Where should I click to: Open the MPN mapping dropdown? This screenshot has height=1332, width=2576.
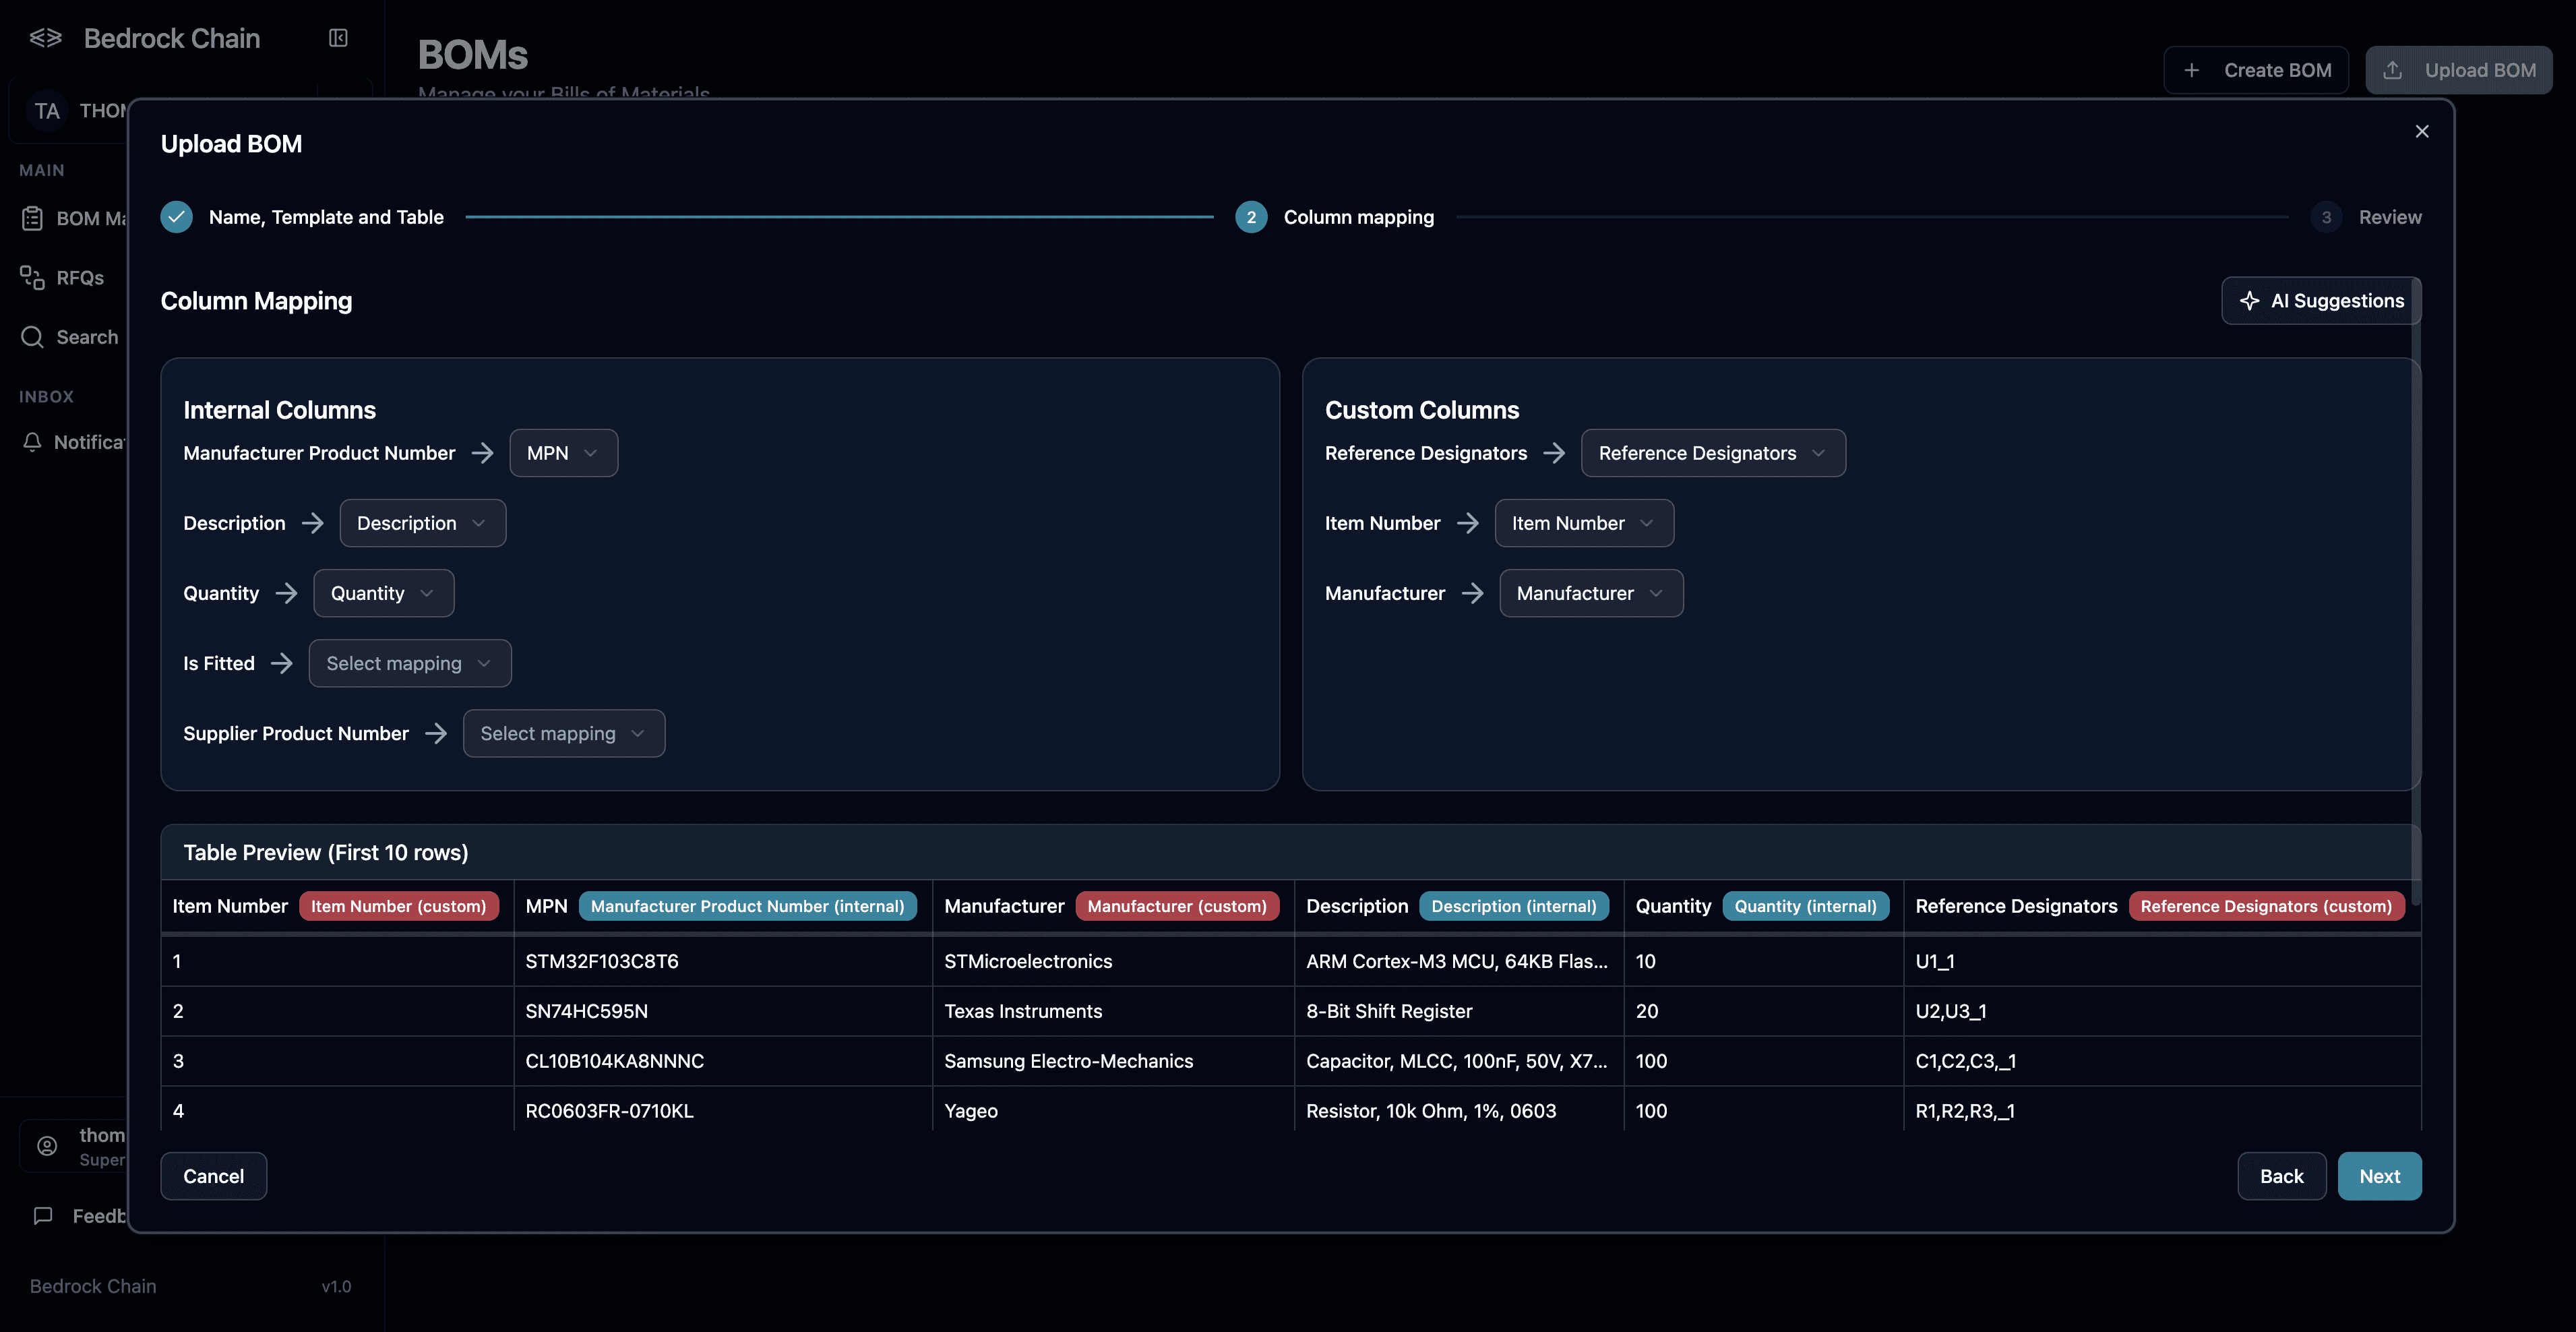point(563,453)
